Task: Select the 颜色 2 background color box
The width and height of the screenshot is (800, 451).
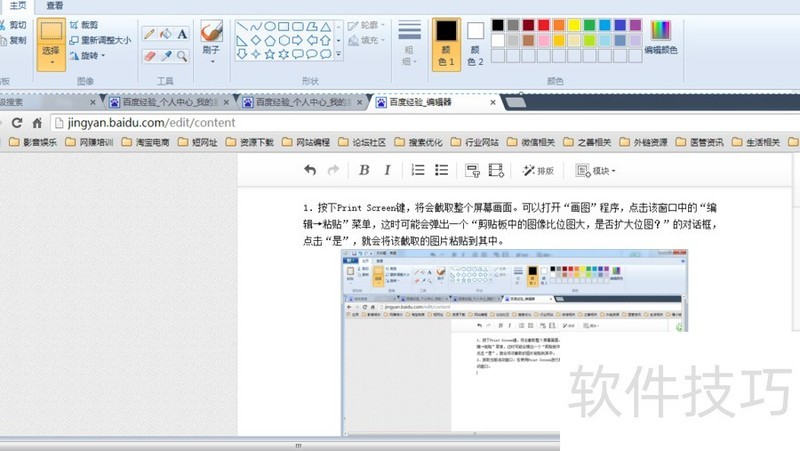Action: 475,39
